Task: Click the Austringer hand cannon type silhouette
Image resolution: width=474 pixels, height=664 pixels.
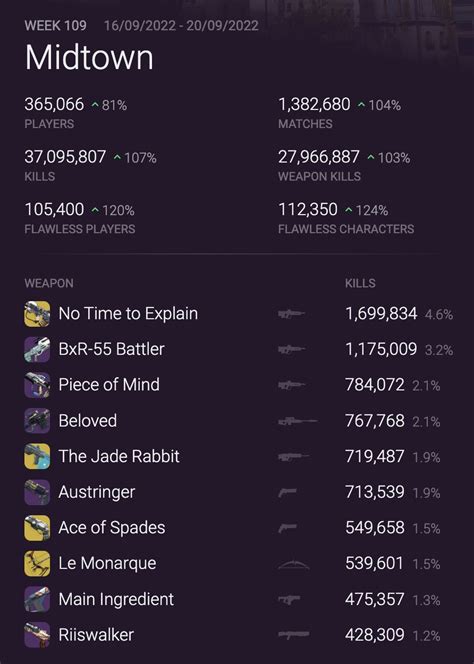Action: click(288, 492)
